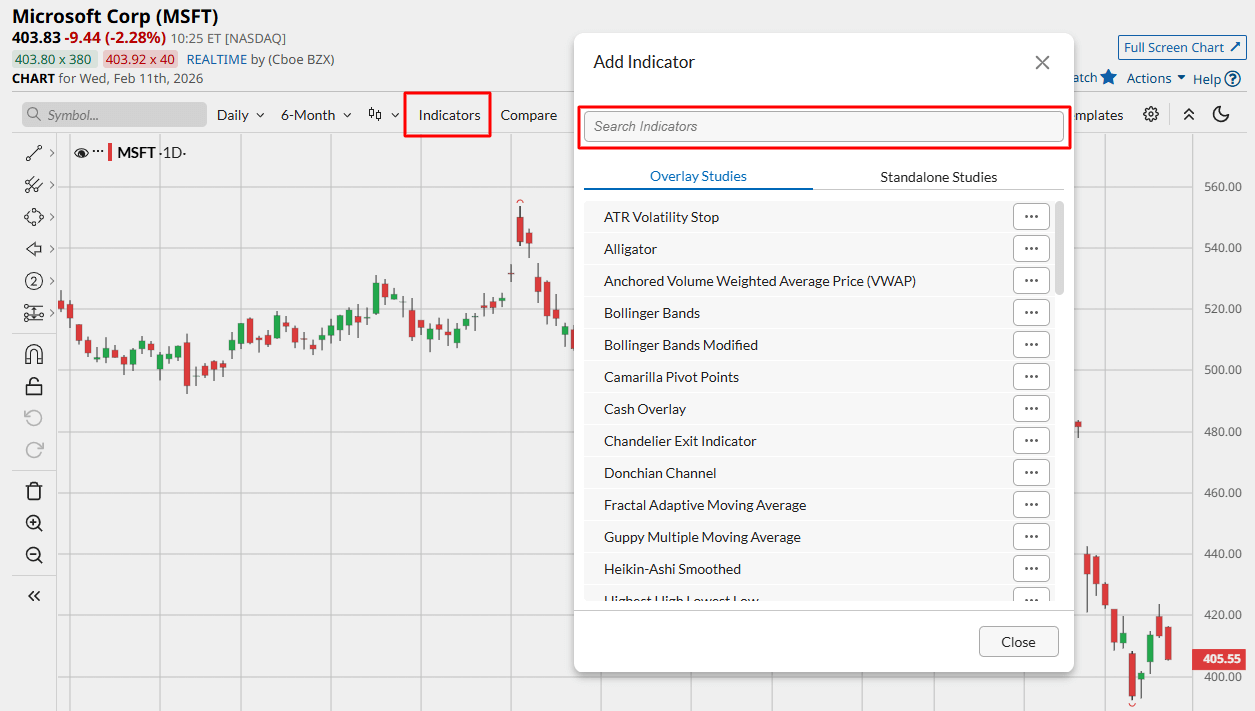Unlock drawings using the padlock icon
Screen dimensions: 1255x711
[x=33, y=385]
